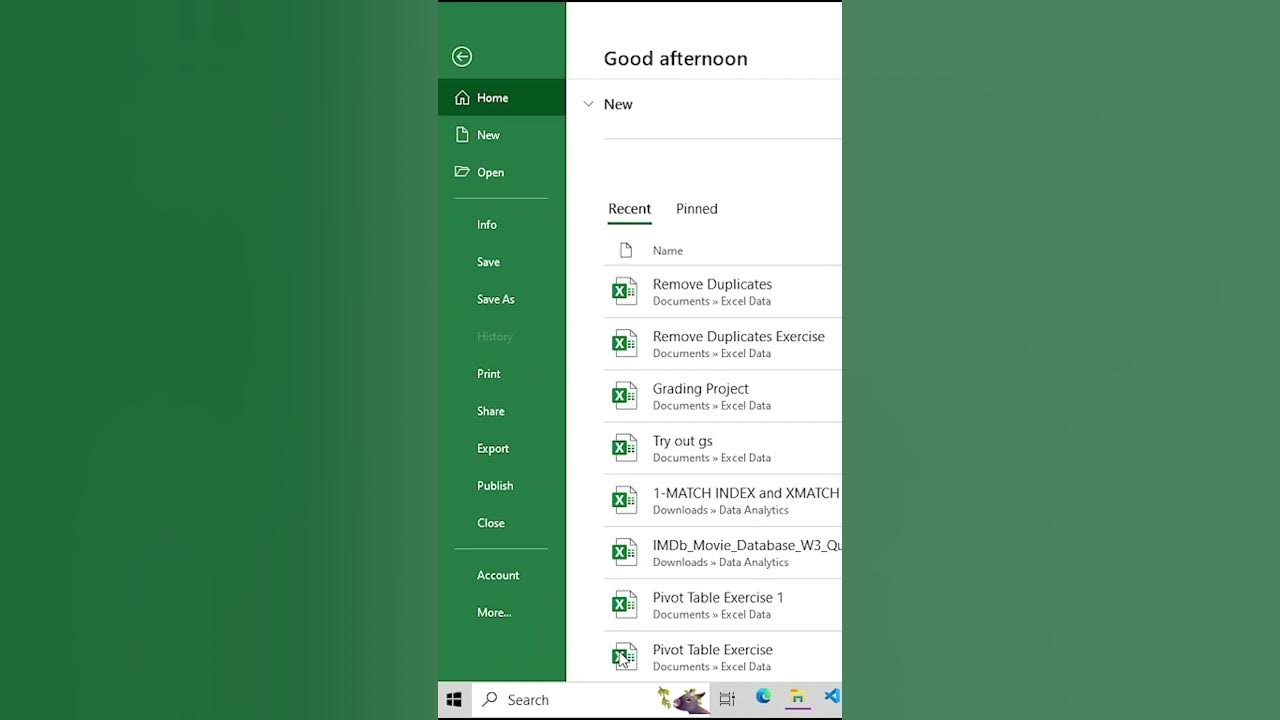The width and height of the screenshot is (1280, 720).
Task: Click the back arrow circle icon
Action: pos(462,57)
